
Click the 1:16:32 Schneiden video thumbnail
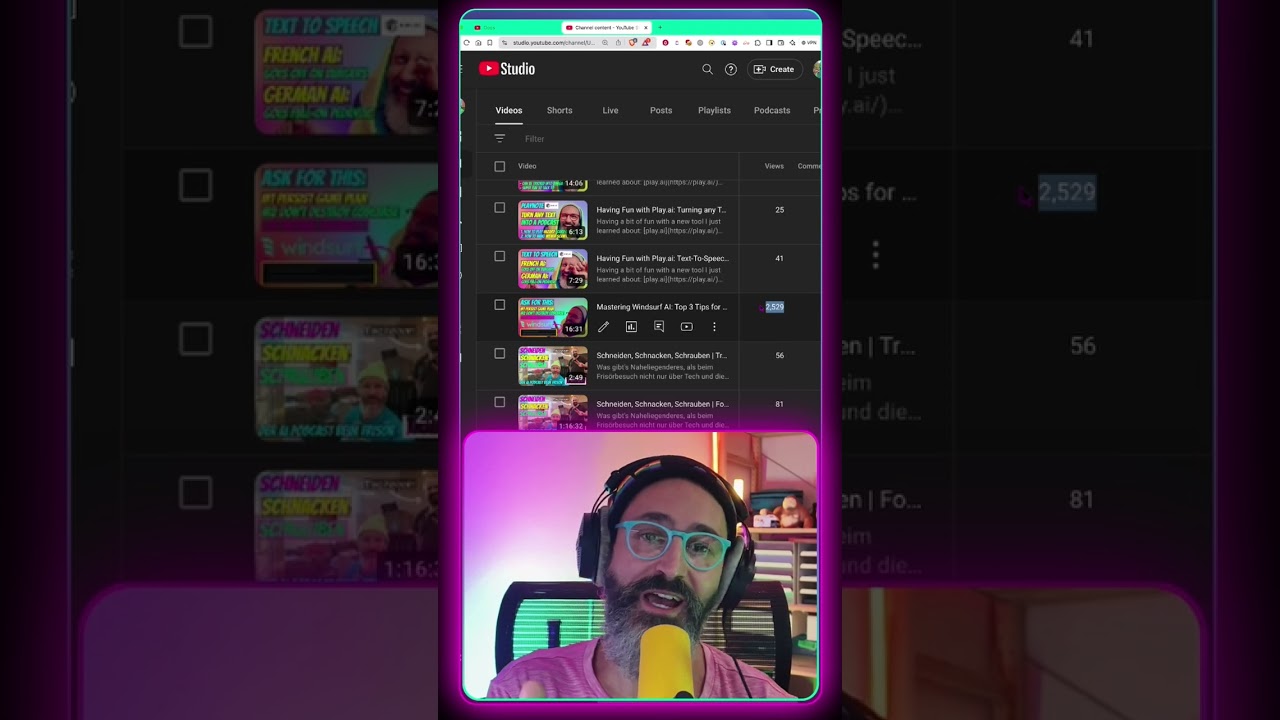point(553,413)
